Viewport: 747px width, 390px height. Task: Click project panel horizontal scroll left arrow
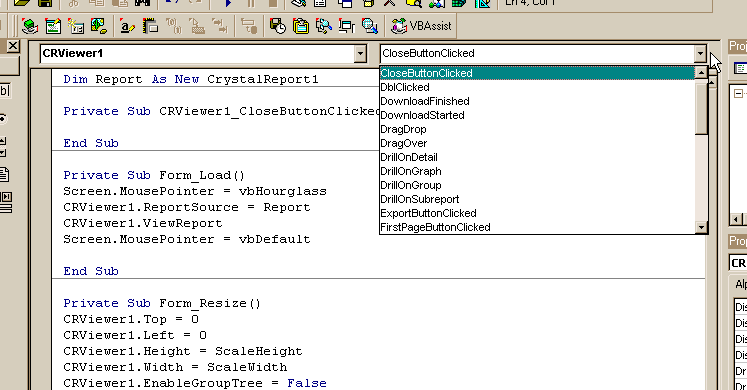737,219
